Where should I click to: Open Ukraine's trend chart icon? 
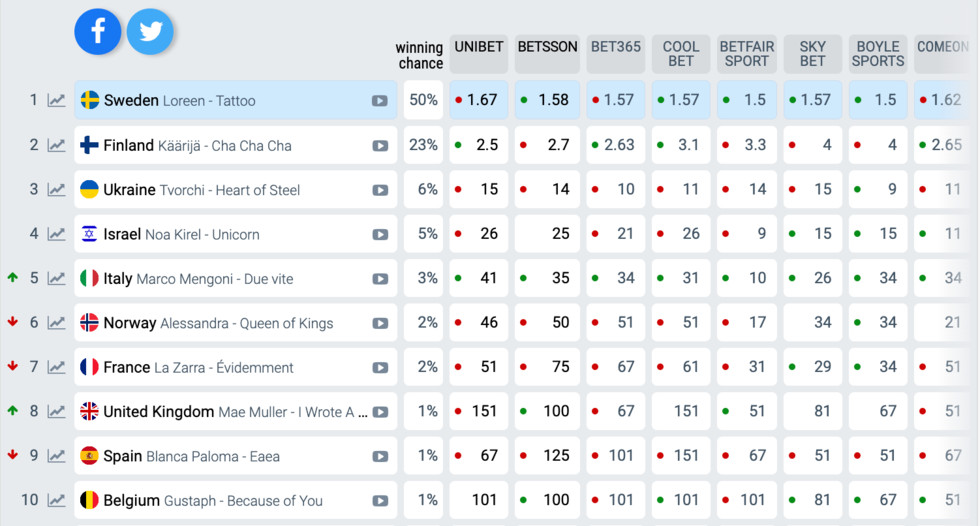pos(57,190)
